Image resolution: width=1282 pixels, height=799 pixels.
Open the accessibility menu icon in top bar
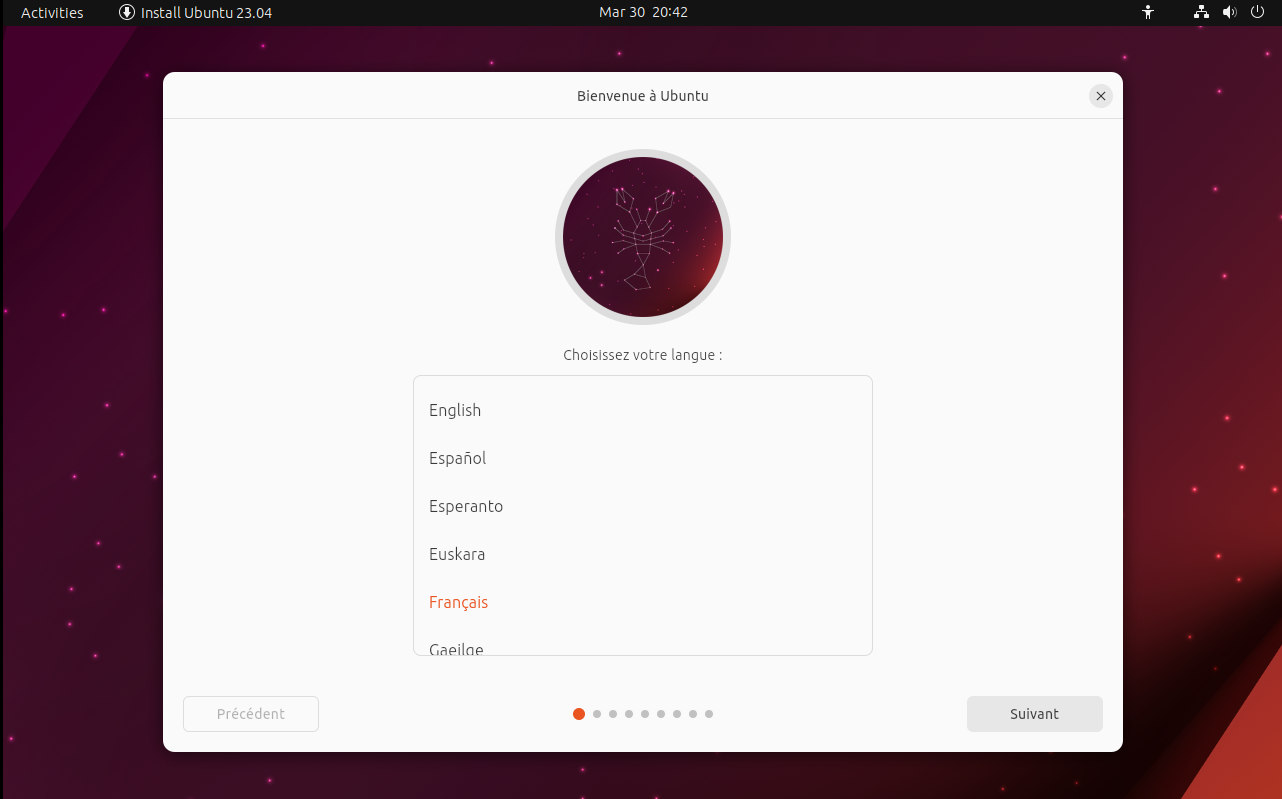1148,12
